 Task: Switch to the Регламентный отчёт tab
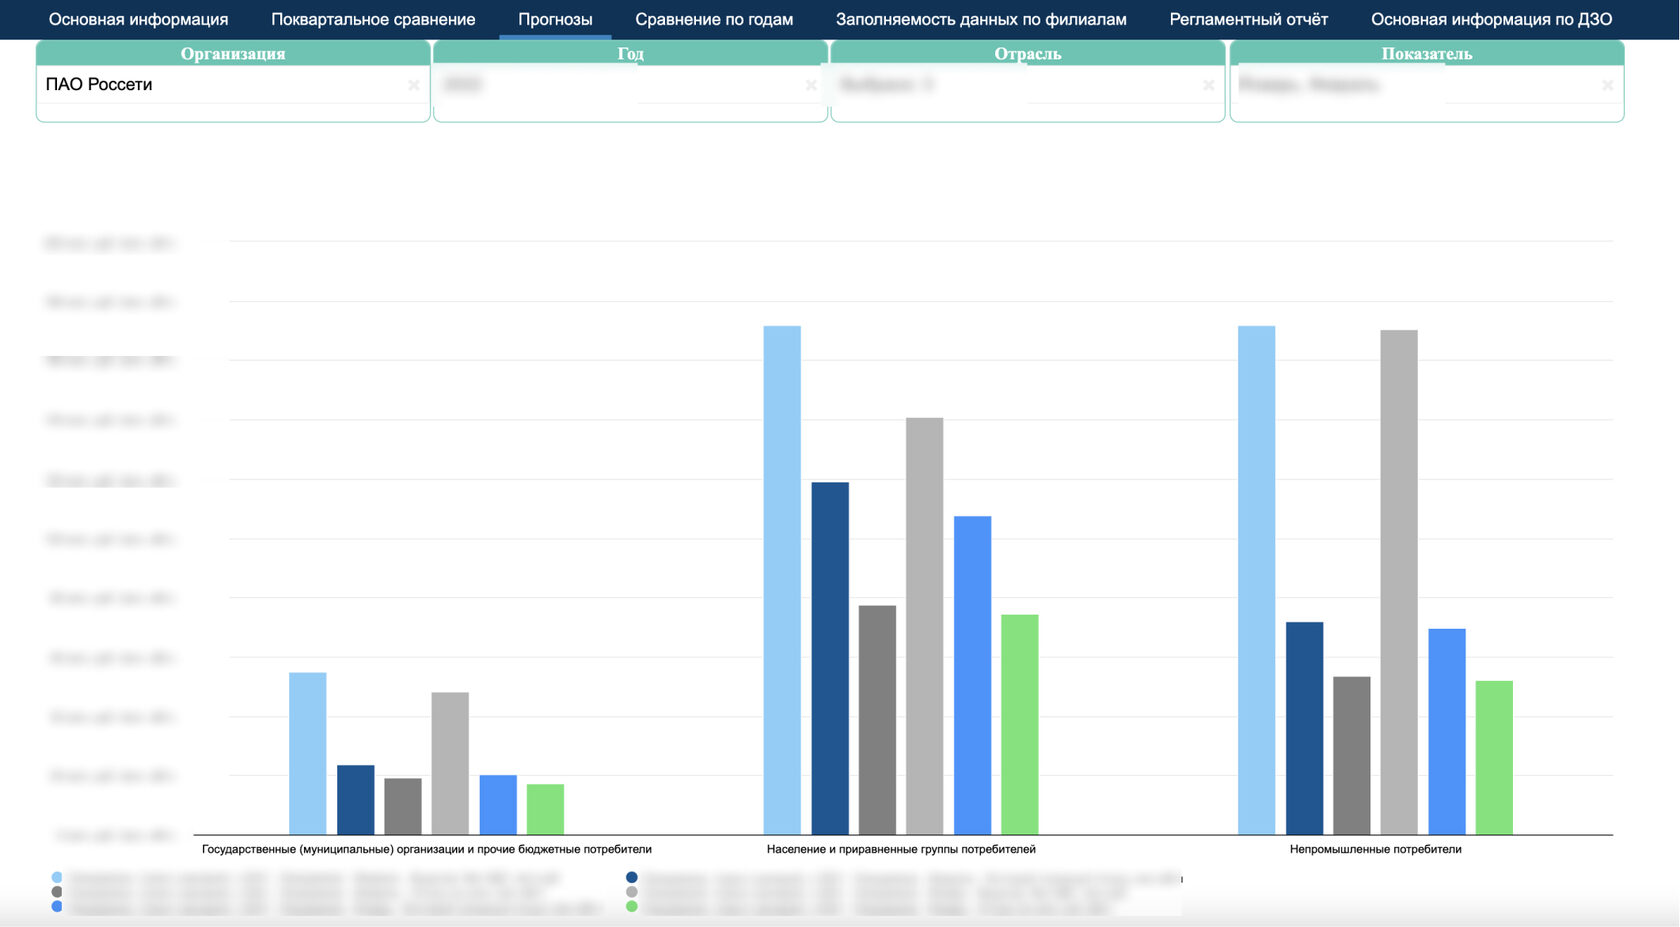(1248, 19)
